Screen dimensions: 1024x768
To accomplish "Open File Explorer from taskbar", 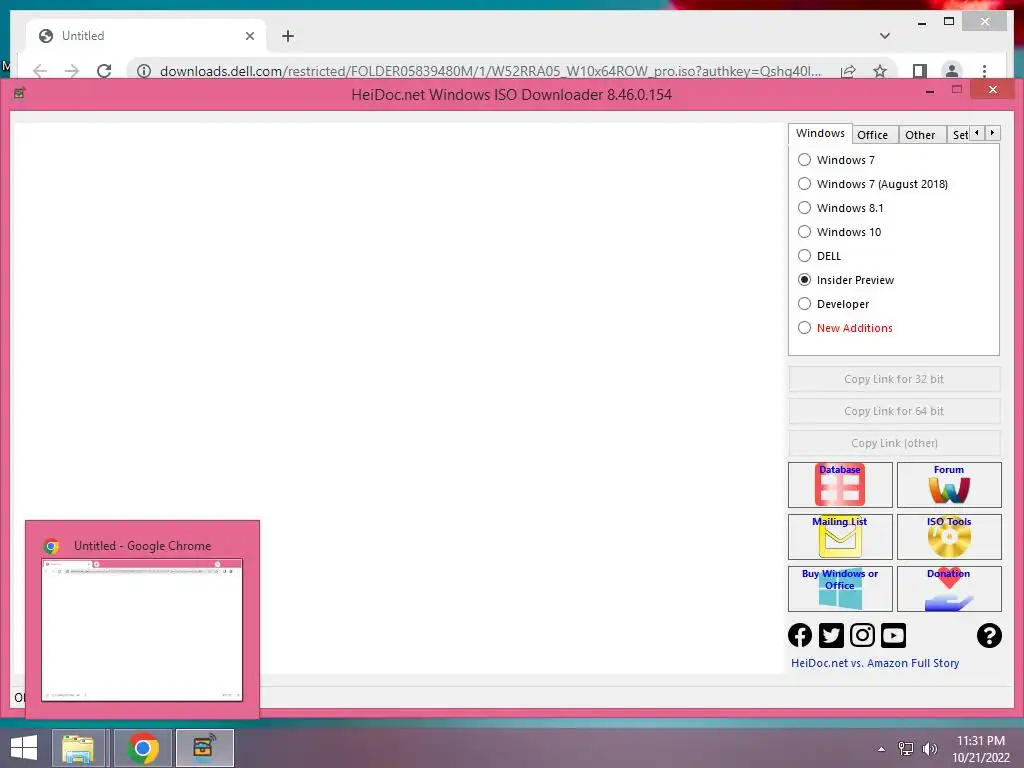I will pos(78,748).
